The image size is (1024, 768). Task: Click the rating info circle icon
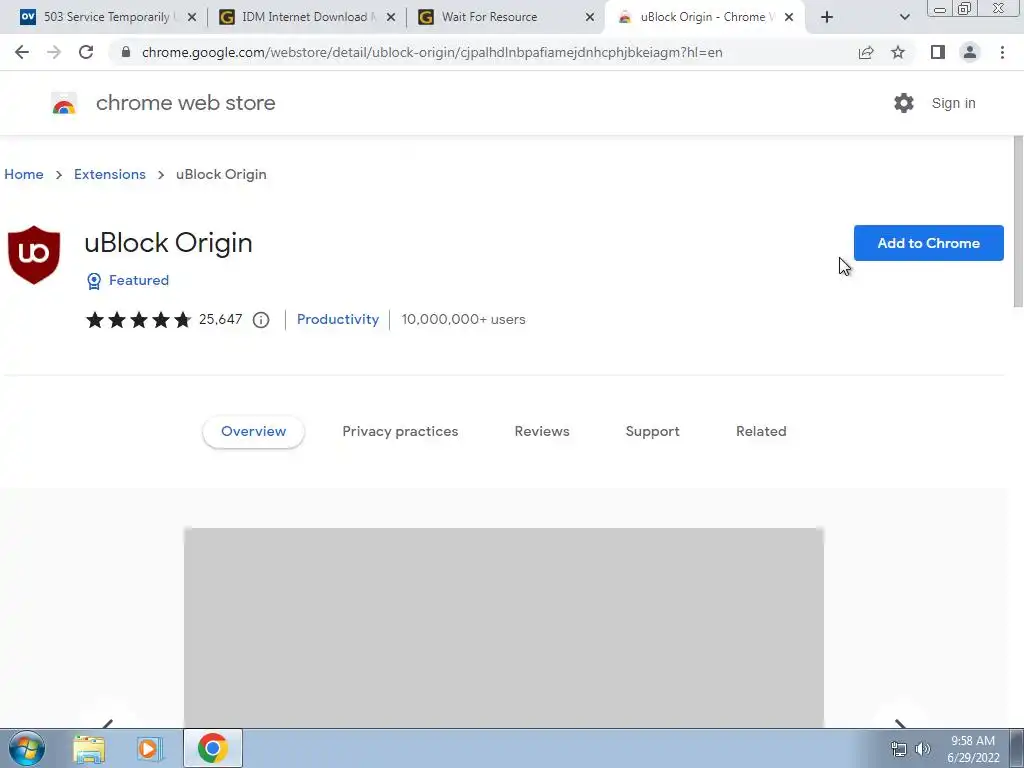tap(261, 320)
